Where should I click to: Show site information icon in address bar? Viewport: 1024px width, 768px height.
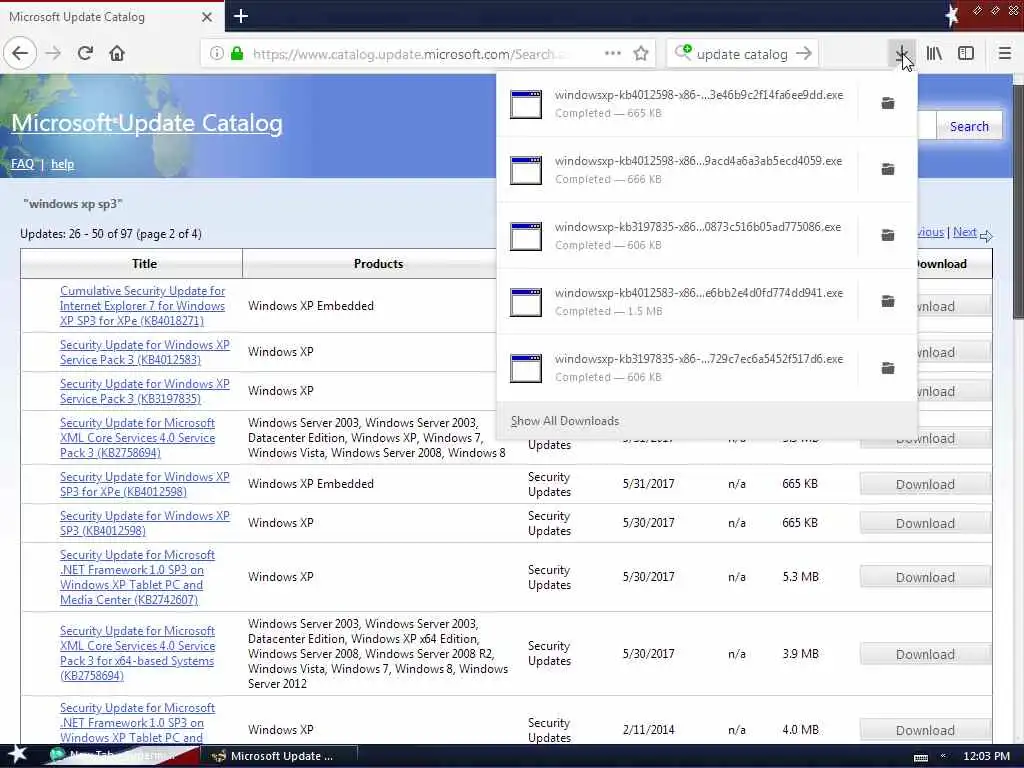(x=217, y=54)
